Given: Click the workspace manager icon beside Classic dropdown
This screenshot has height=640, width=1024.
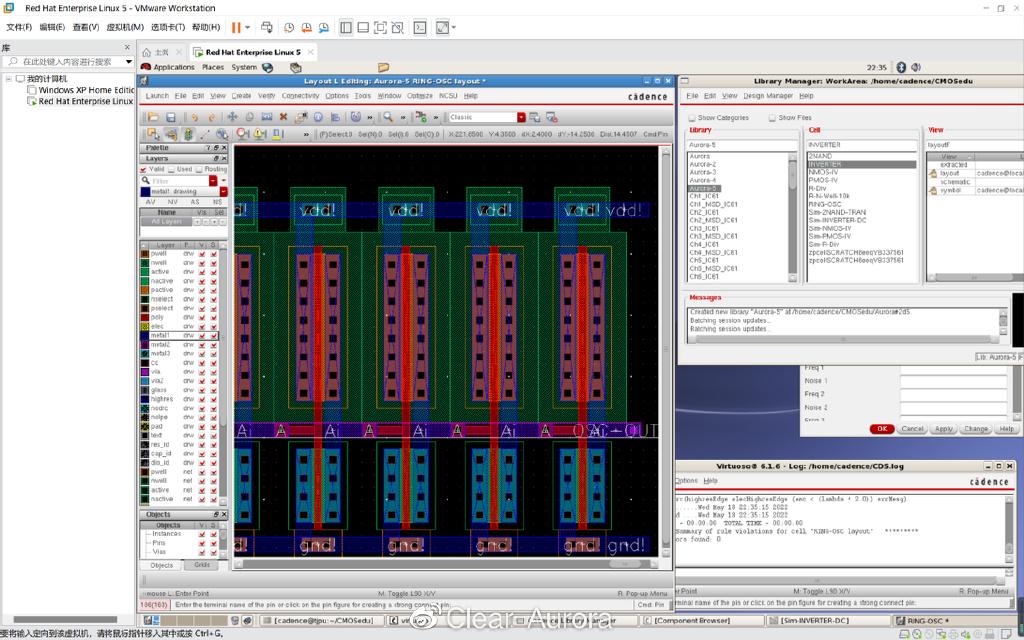Looking at the screenshot, I should coord(535,118).
